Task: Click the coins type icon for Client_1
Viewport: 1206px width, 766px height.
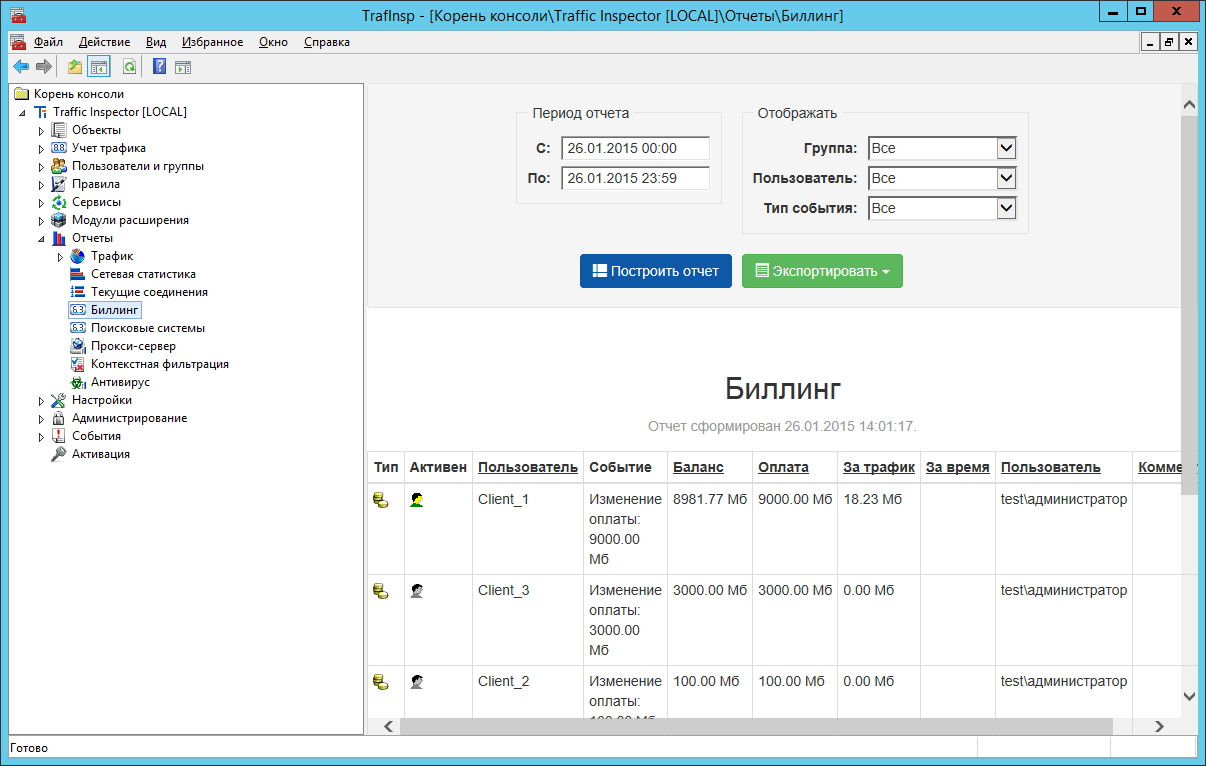Action: [381, 500]
